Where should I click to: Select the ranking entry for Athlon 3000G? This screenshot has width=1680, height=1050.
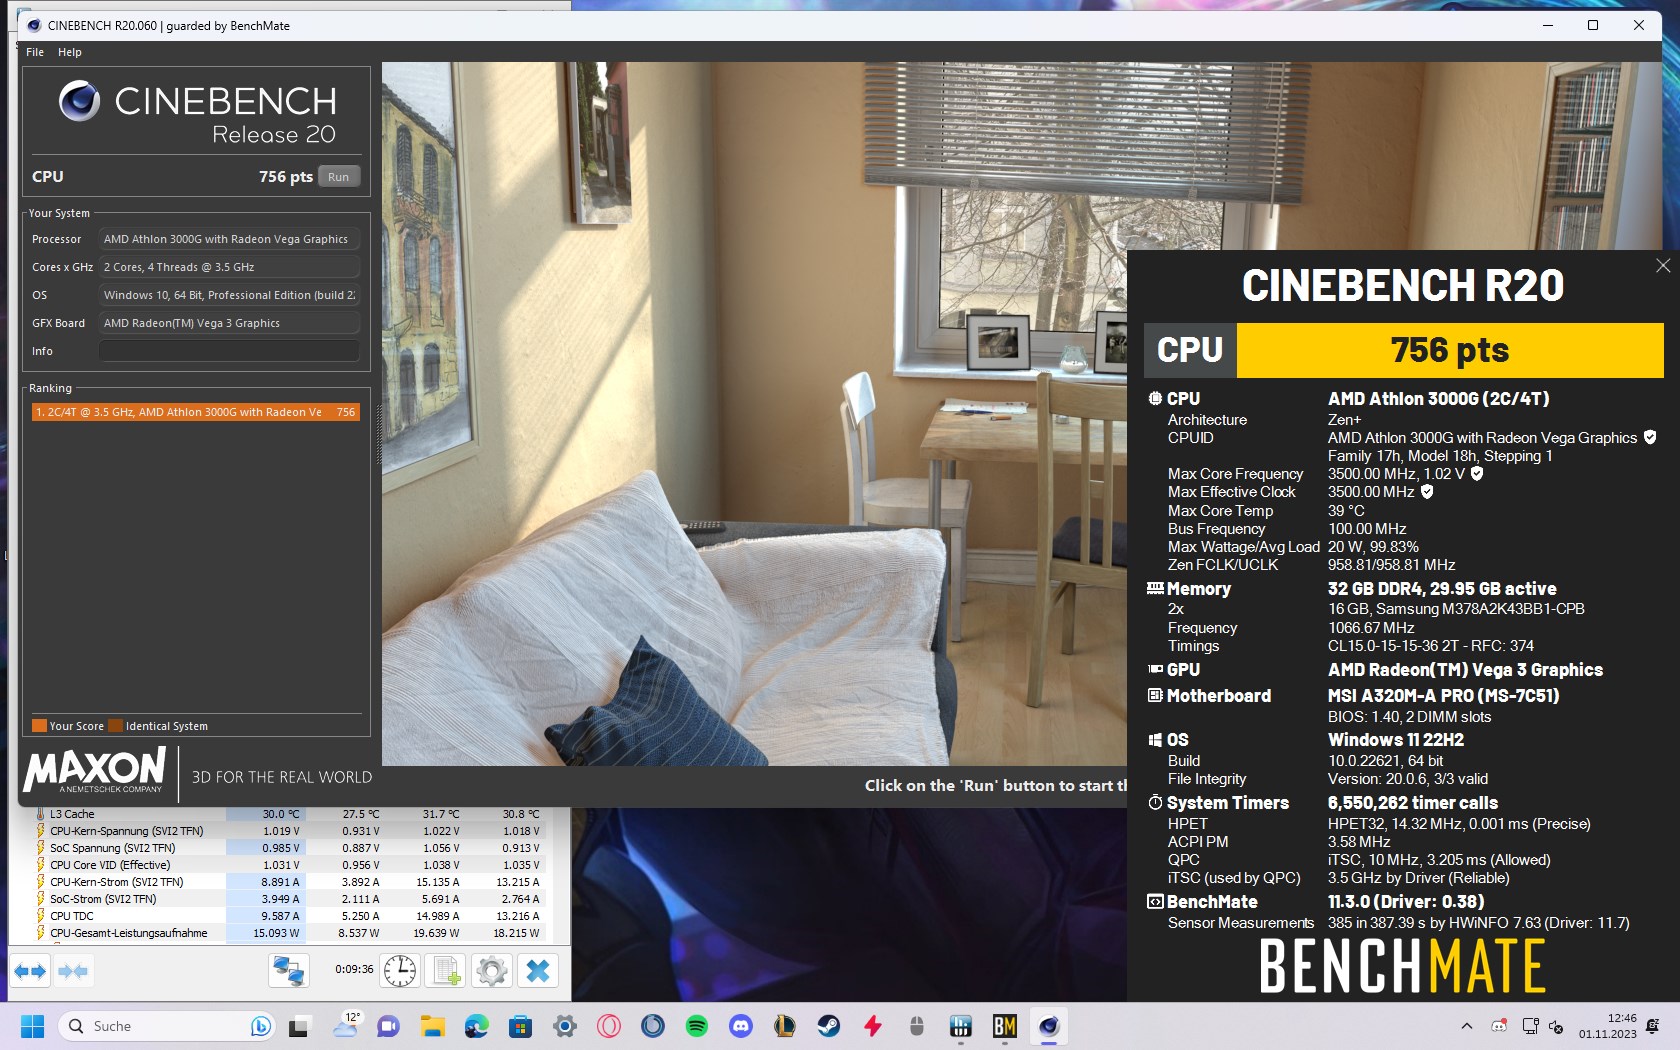coord(195,412)
